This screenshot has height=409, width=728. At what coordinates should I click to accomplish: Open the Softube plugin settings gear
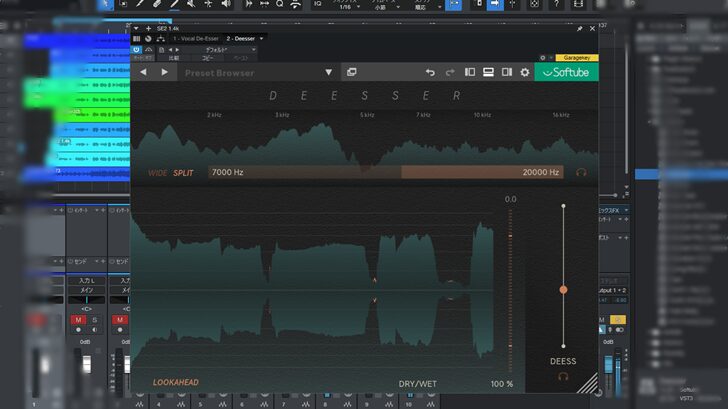[x=525, y=72]
